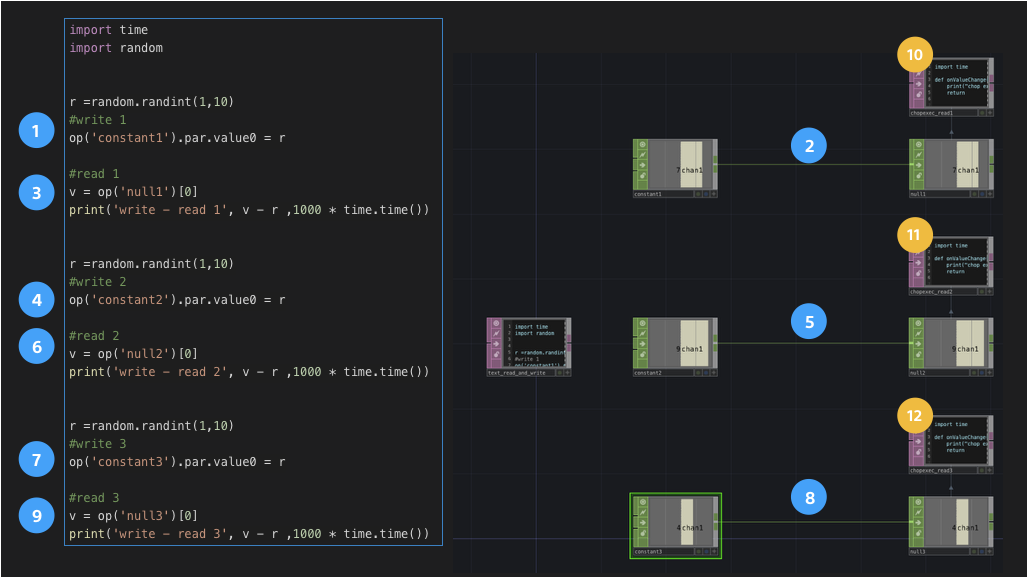Toggle the display dot on constant2 node
This screenshot has width=1028, height=578.
705,372
